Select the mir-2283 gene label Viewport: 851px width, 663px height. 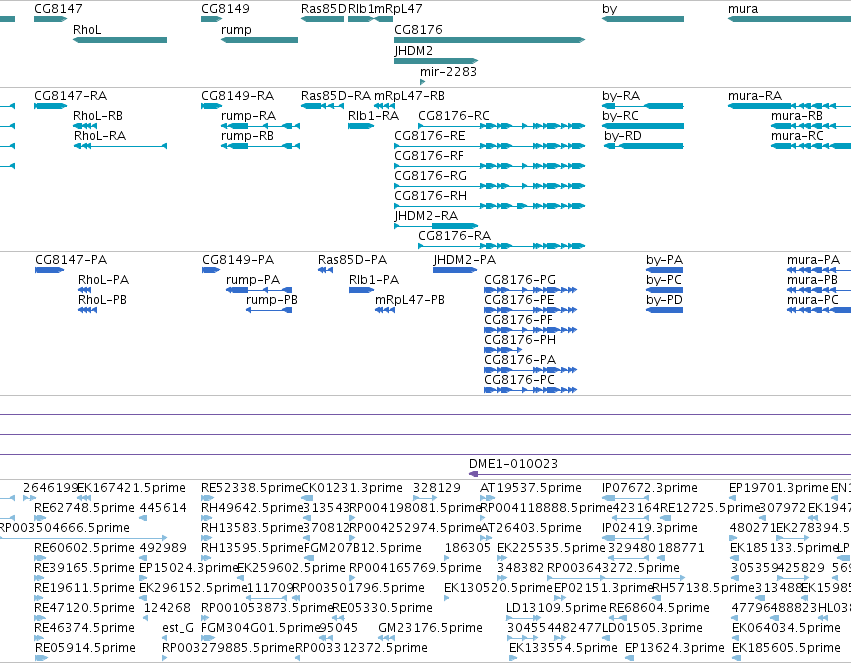(x=448, y=72)
